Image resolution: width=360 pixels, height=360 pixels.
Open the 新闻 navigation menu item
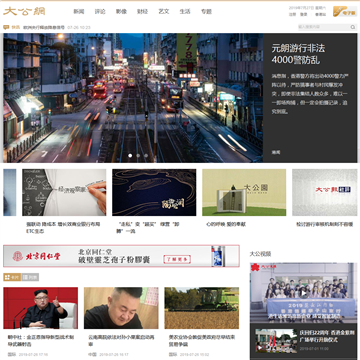(79, 12)
